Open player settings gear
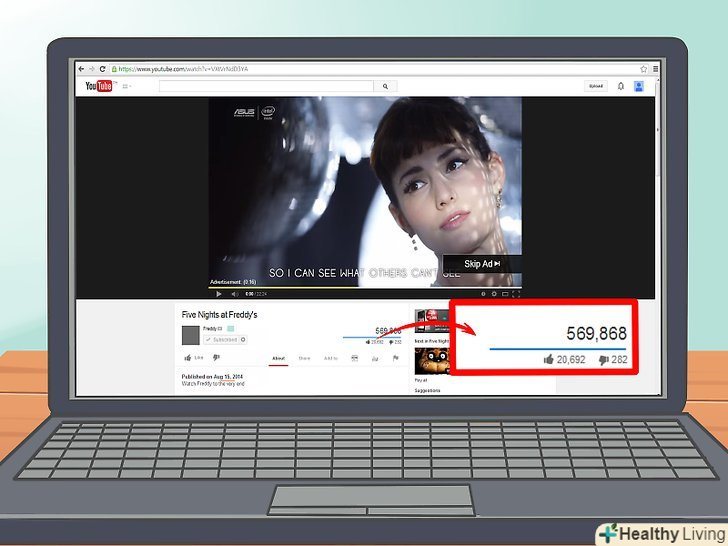728x546 pixels. (494, 294)
